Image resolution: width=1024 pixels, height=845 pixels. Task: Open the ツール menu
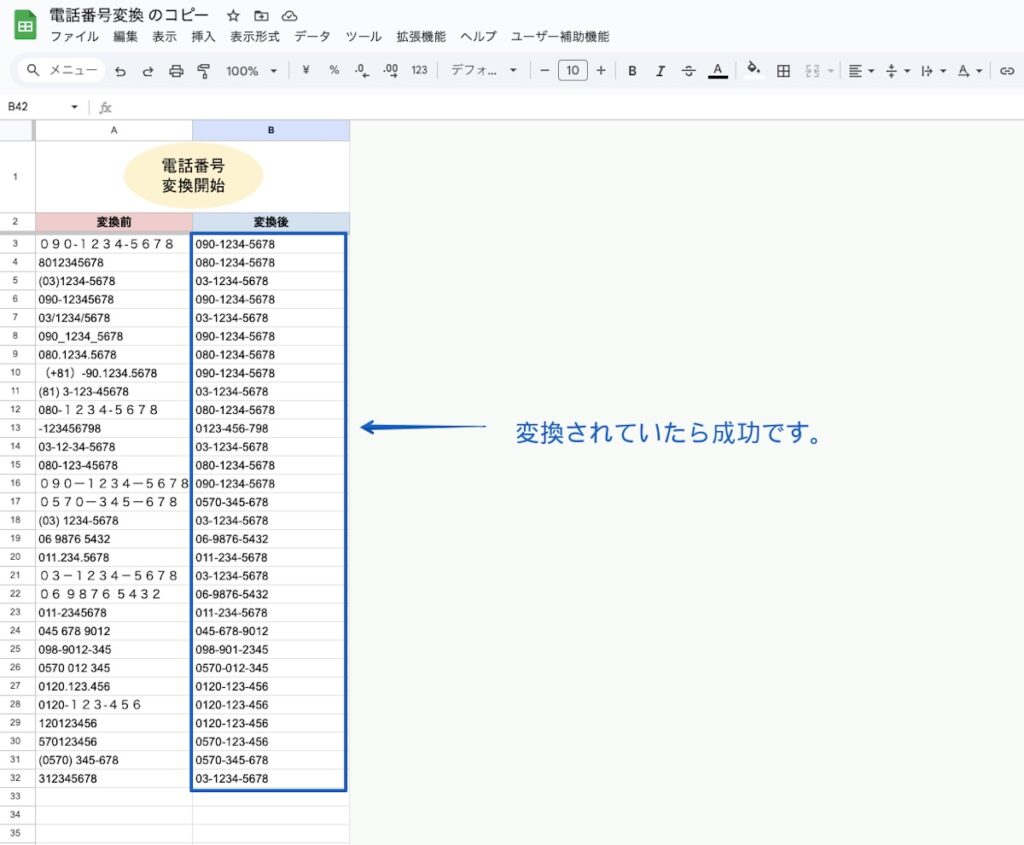(363, 37)
